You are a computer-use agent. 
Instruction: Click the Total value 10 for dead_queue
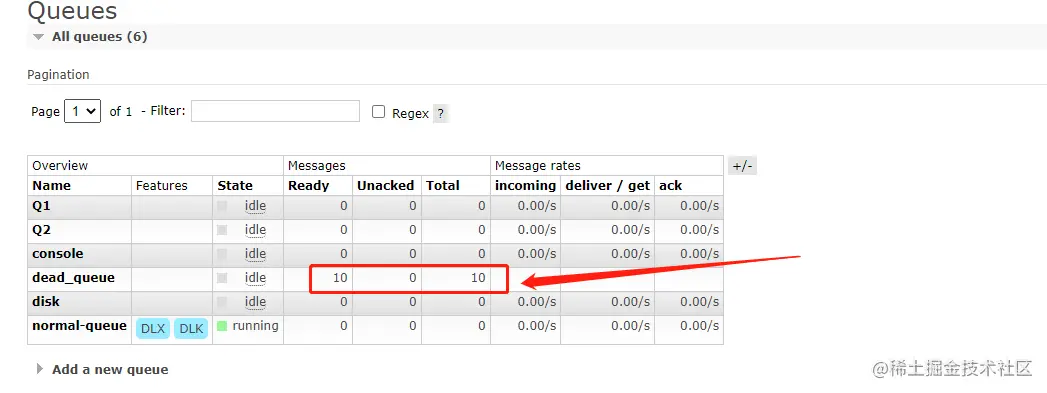[x=478, y=278]
